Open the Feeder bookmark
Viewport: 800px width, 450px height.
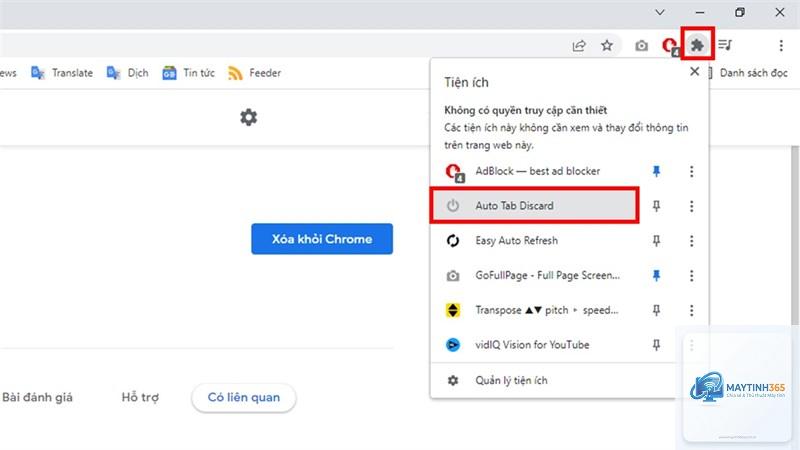click(255, 73)
